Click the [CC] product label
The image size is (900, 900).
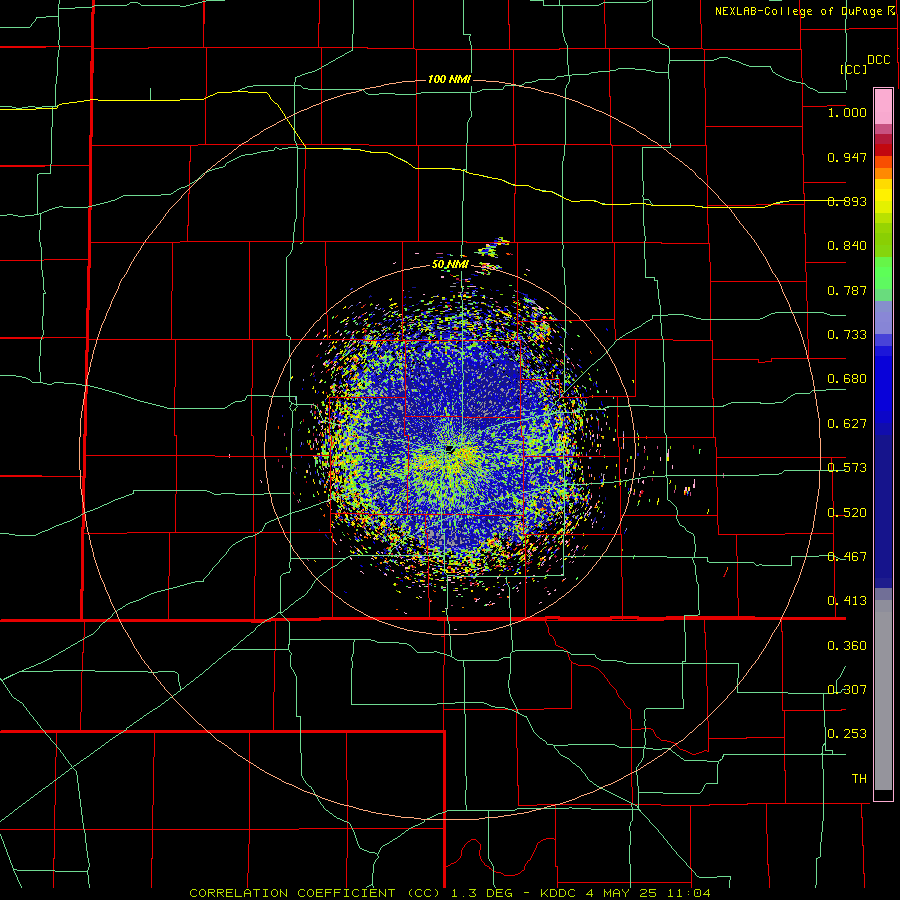(854, 69)
